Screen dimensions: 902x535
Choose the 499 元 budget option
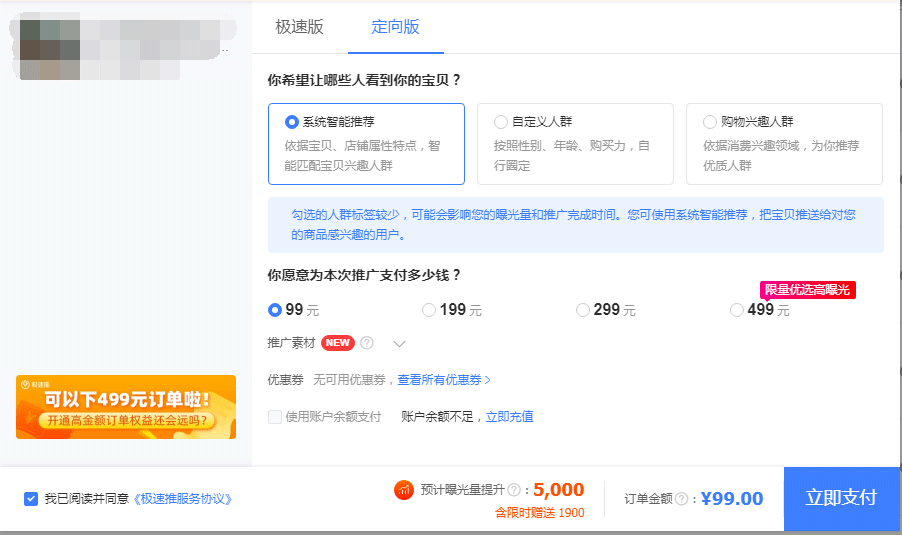coord(738,310)
